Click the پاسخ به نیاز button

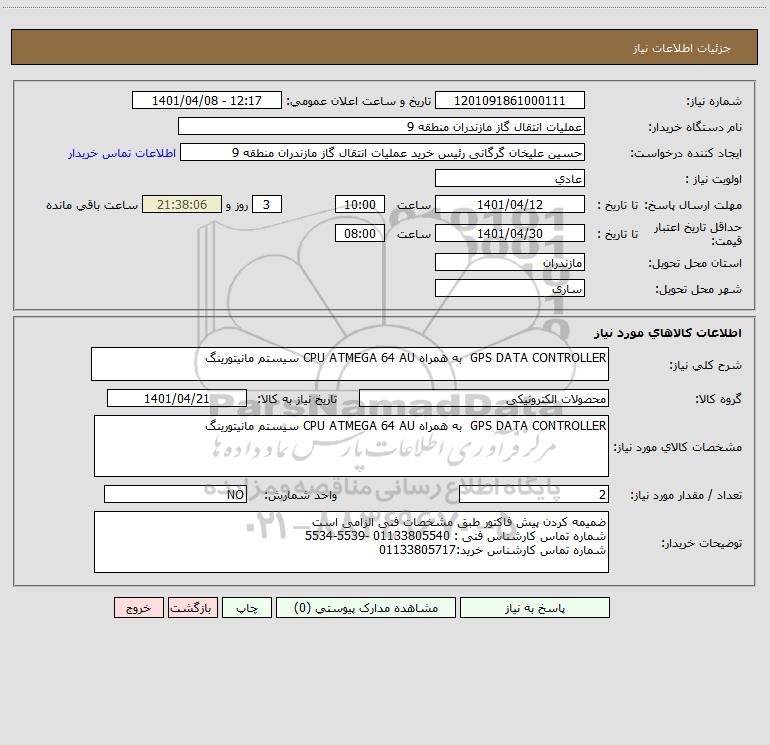(535, 607)
